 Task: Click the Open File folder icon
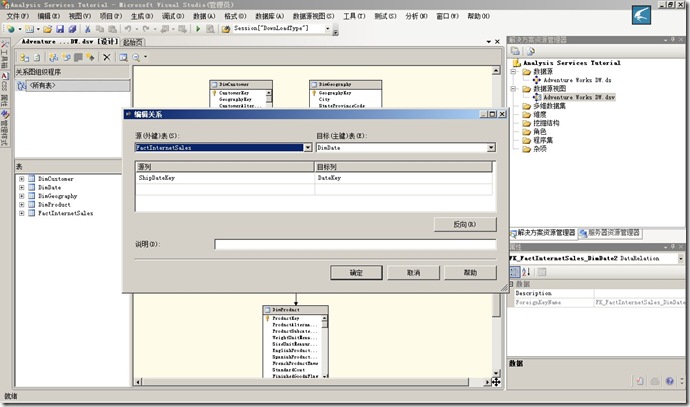(48, 29)
